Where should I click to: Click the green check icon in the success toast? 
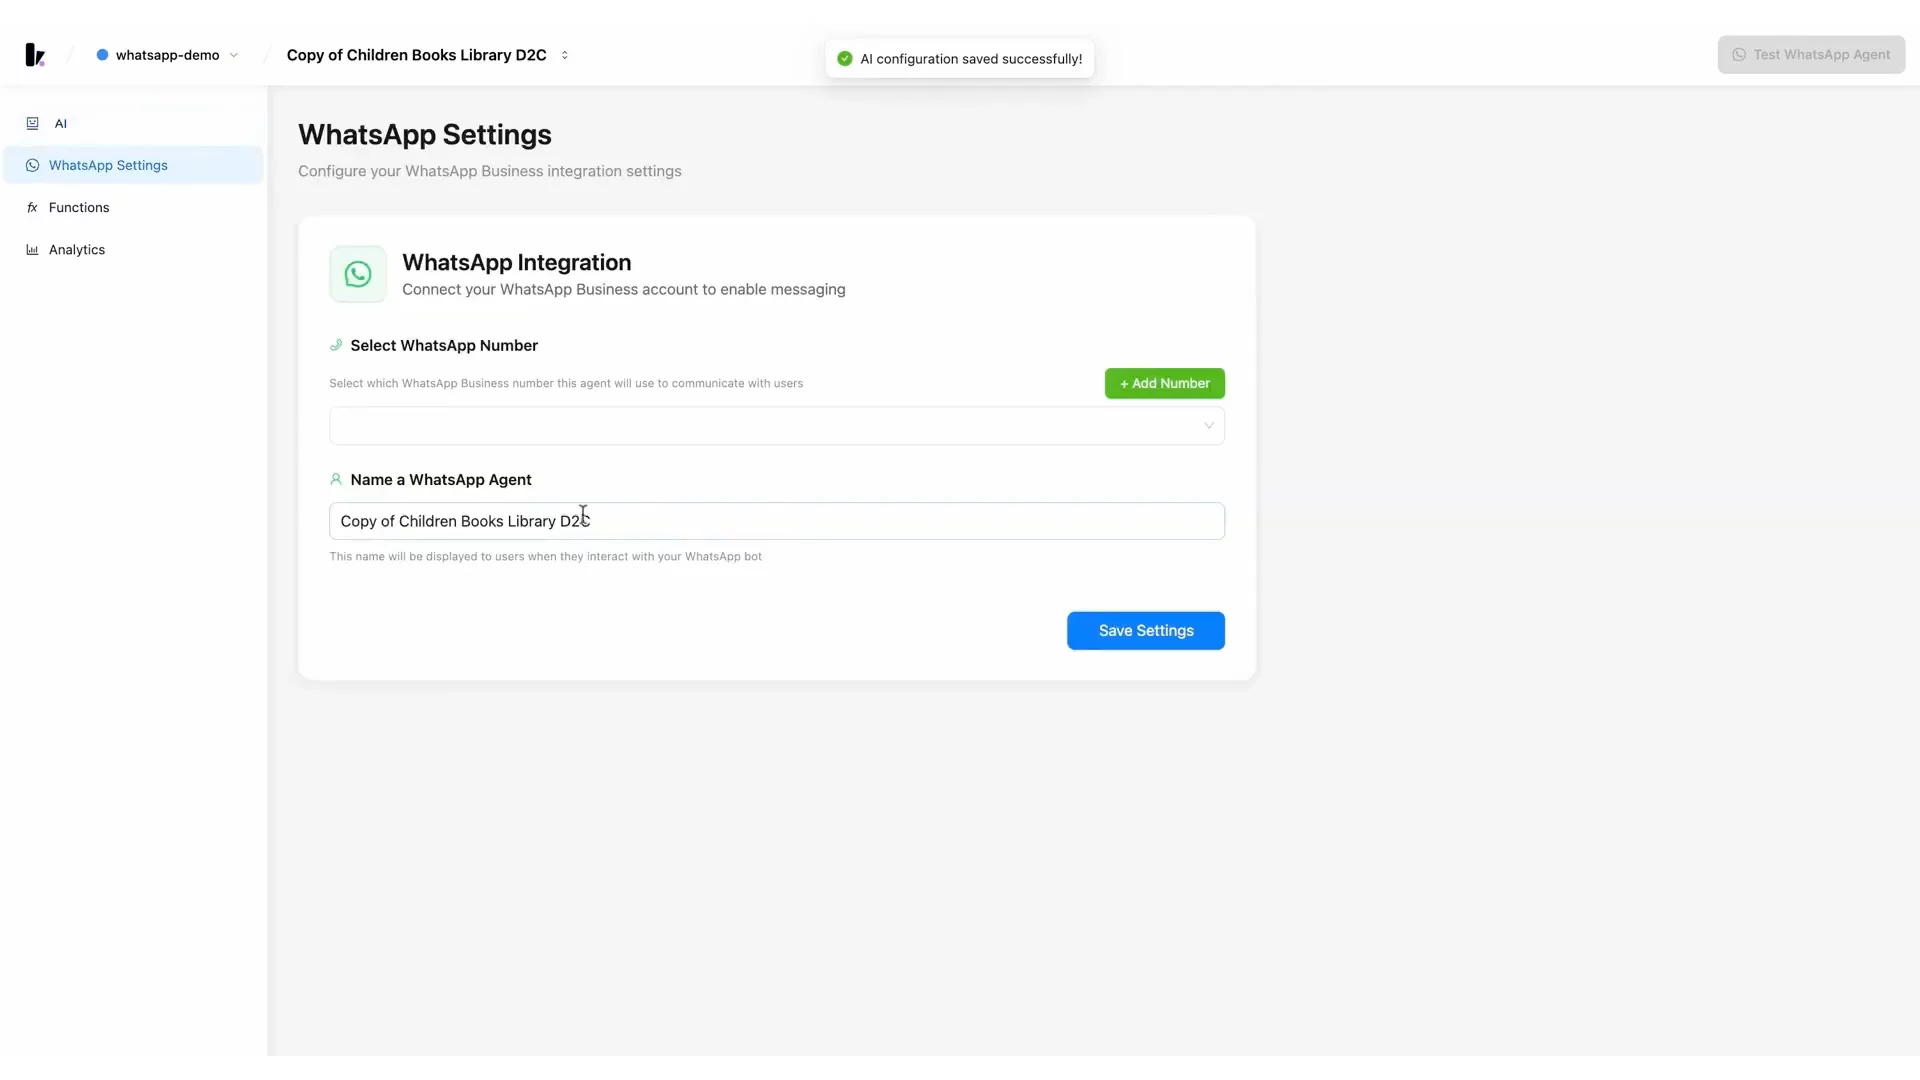[x=845, y=59]
